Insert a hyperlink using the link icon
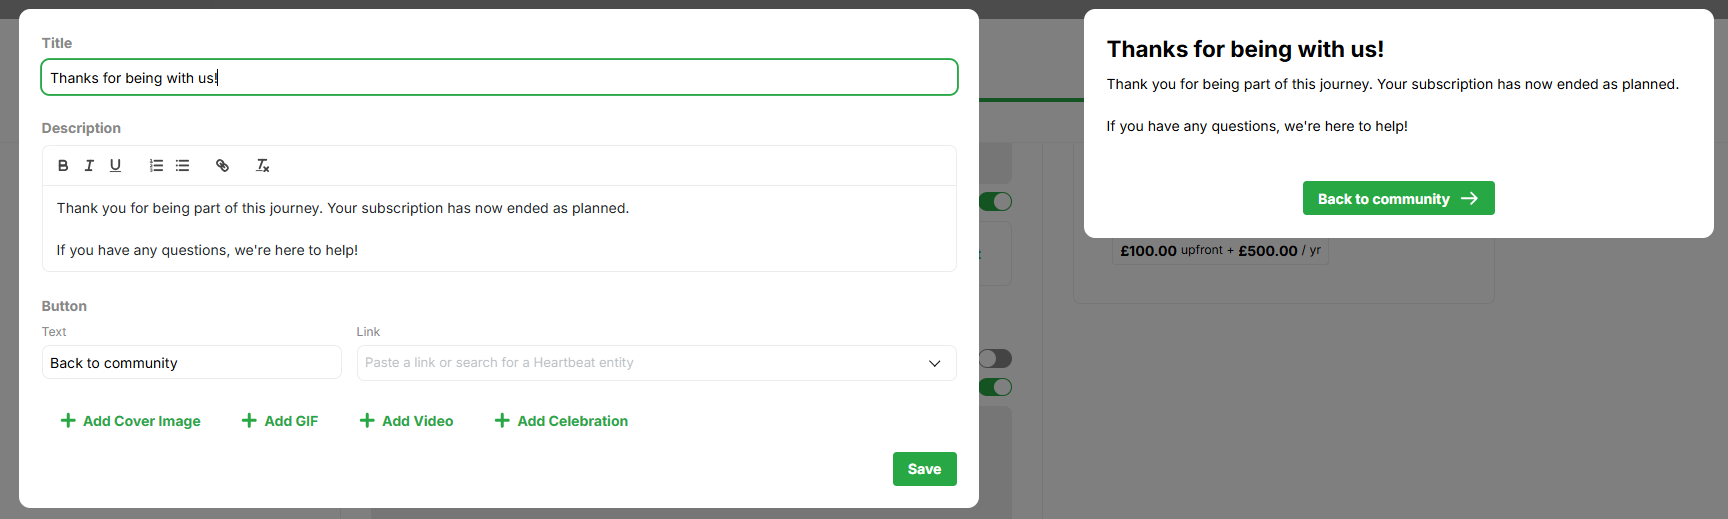This screenshot has height=519, width=1728. click(x=222, y=166)
